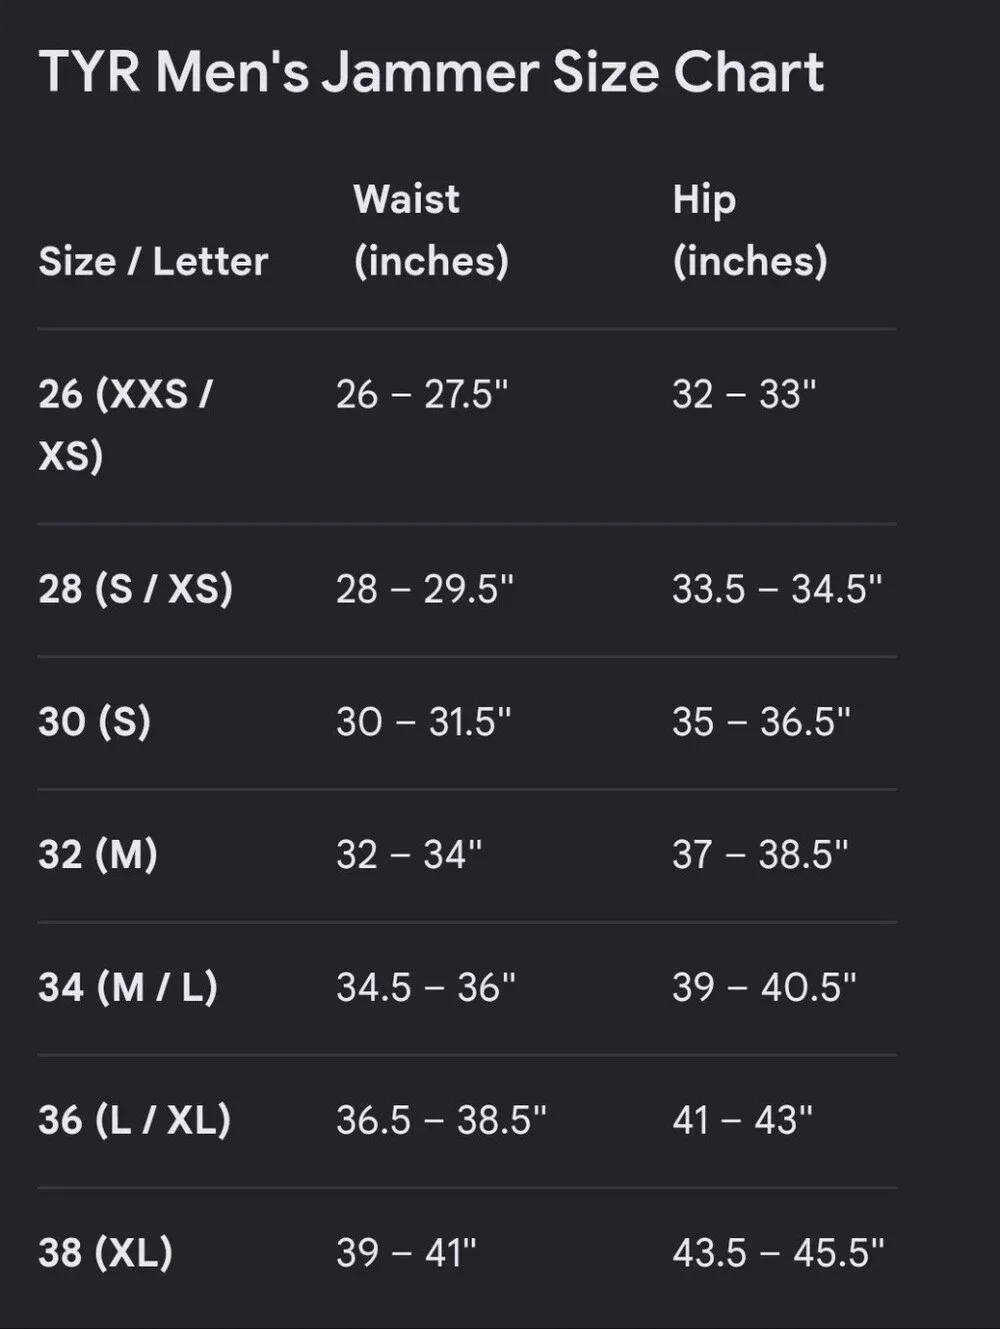The image size is (1000, 1329).
Task: Click the 36 (L / XL) size label
Action: [x=134, y=1120]
